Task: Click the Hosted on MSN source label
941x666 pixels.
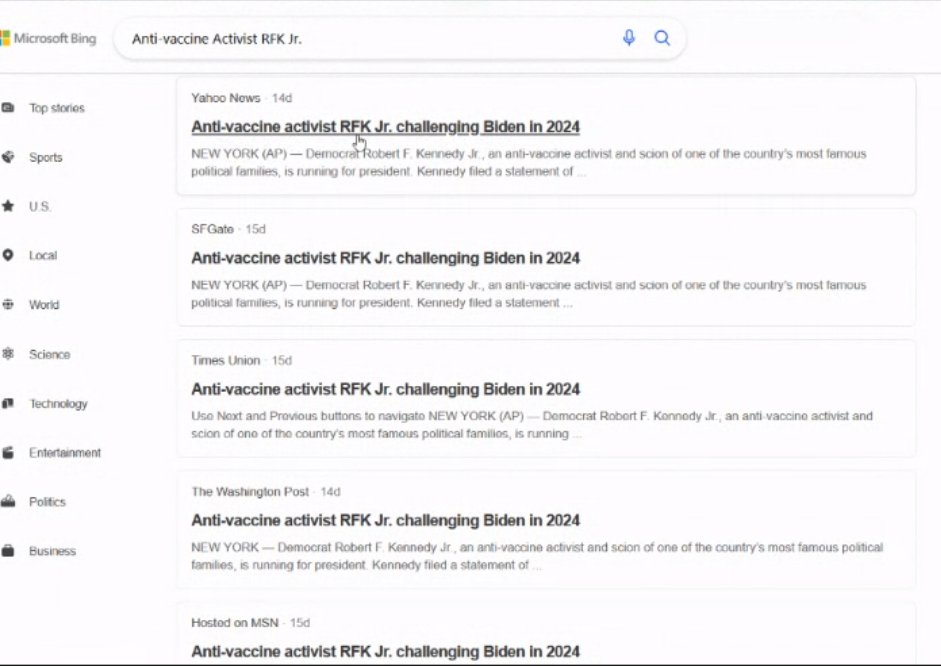Action: [235, 623]
